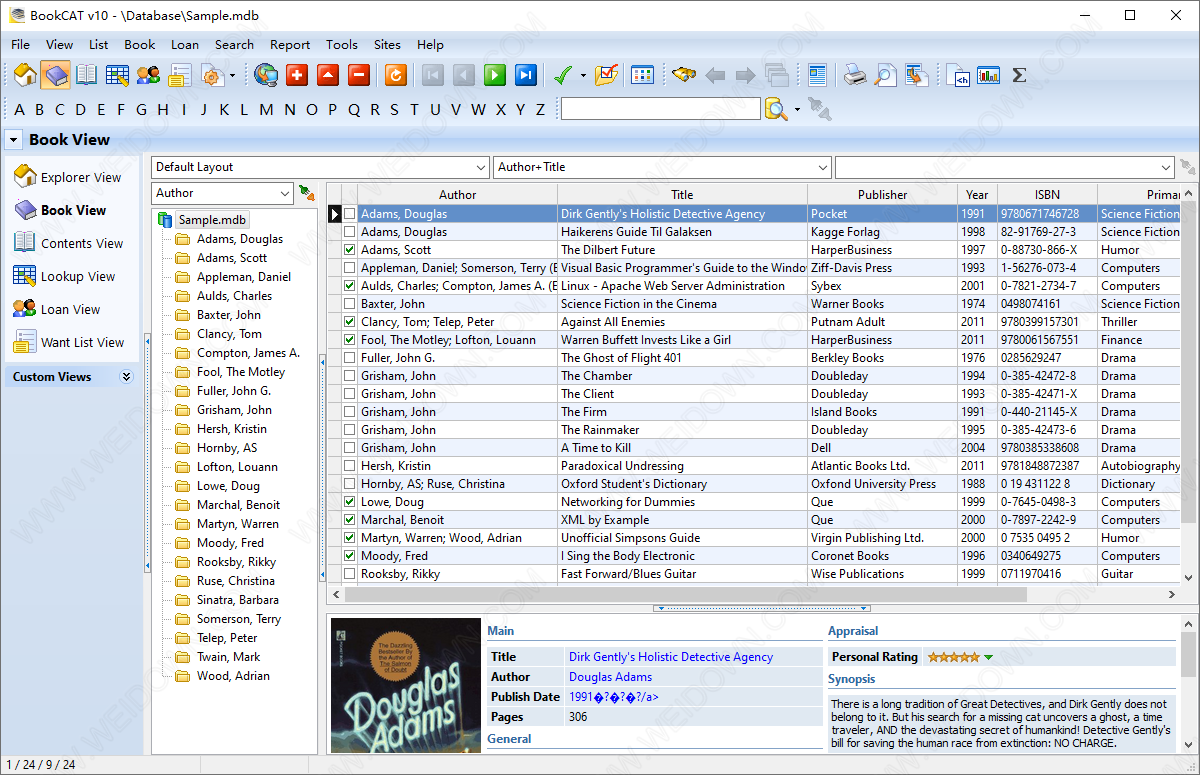This screenshot has width=1200, height=775.
Task: Click the HTML export page icon
Action: [959, 75]
